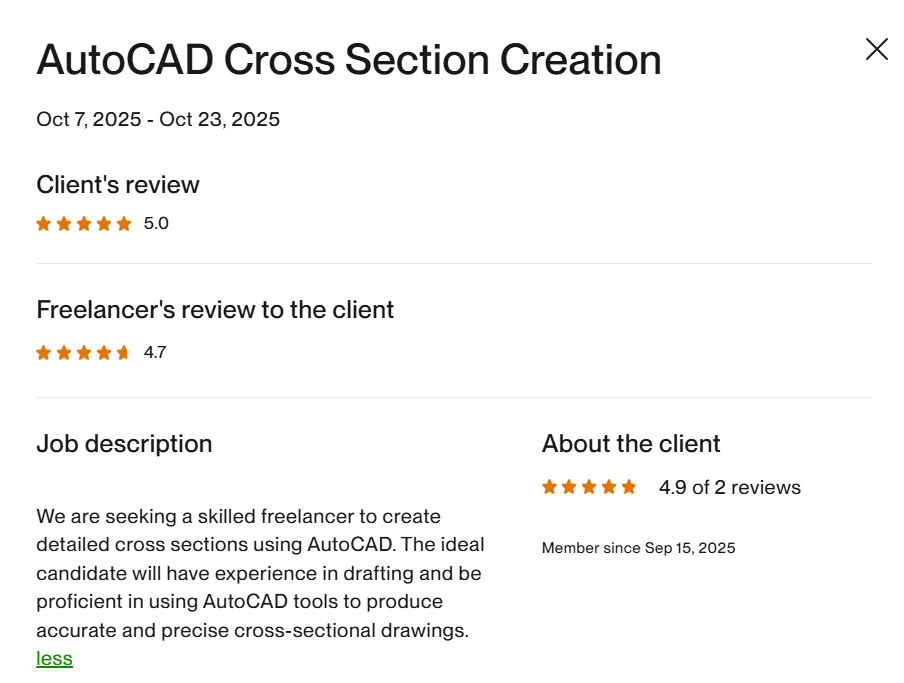Click first star under About the client
This screenshot has height=683, width=904.
coord(549,488)
